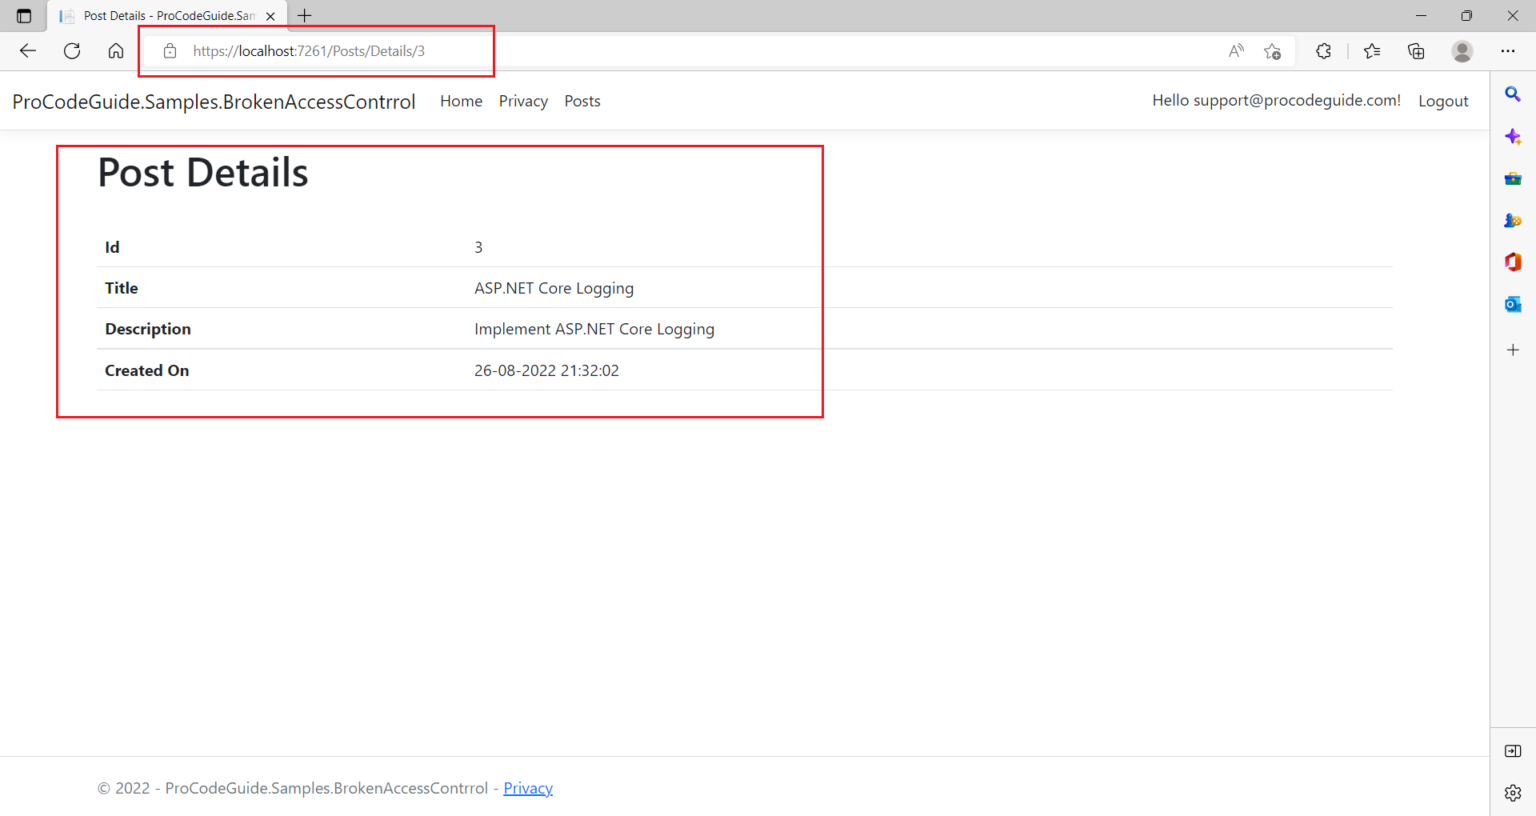Add this page to favorites
The height and width of the screenshot is (816, 1536).
click(1272, 50)
